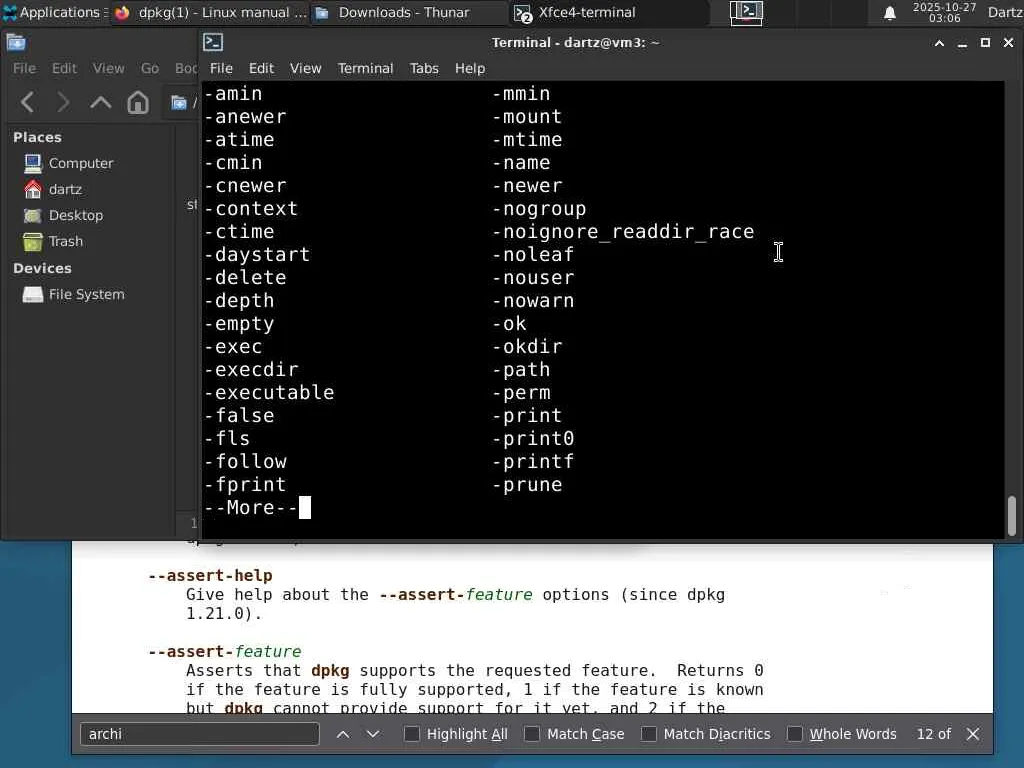Click the Thunar window folder icon
This screenshot has height=768, width=1024.
16,43
